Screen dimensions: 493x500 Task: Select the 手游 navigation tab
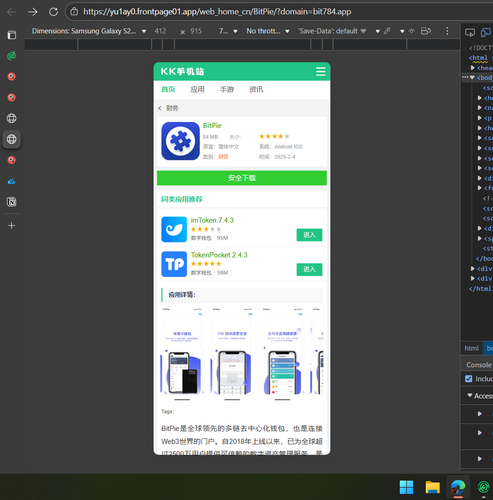[x=227, y=89]
